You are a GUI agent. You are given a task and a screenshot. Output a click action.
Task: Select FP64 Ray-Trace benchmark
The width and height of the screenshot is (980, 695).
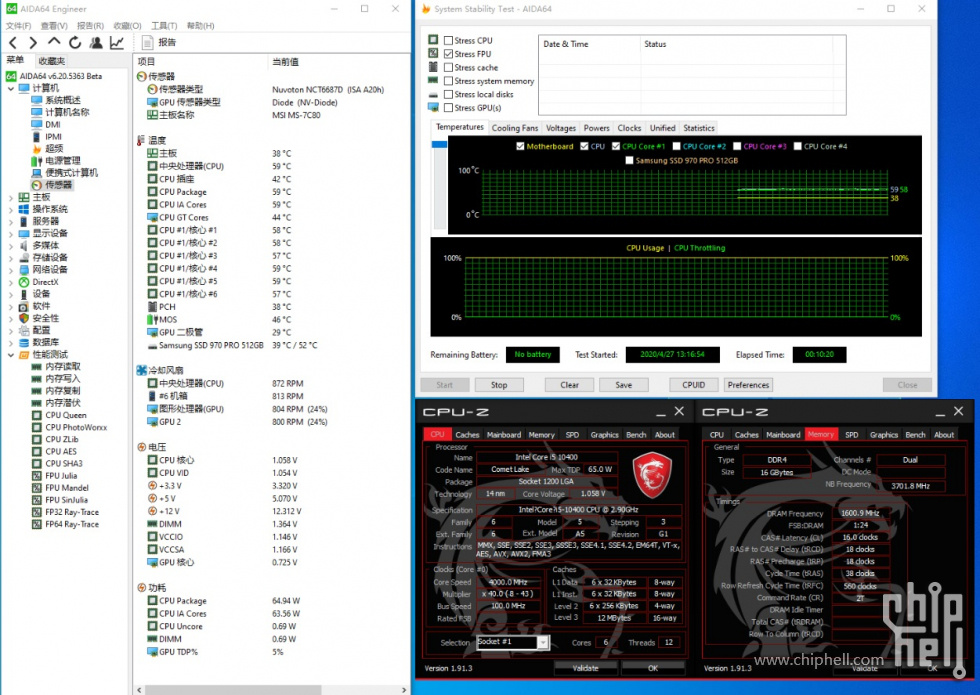(72, 524)
